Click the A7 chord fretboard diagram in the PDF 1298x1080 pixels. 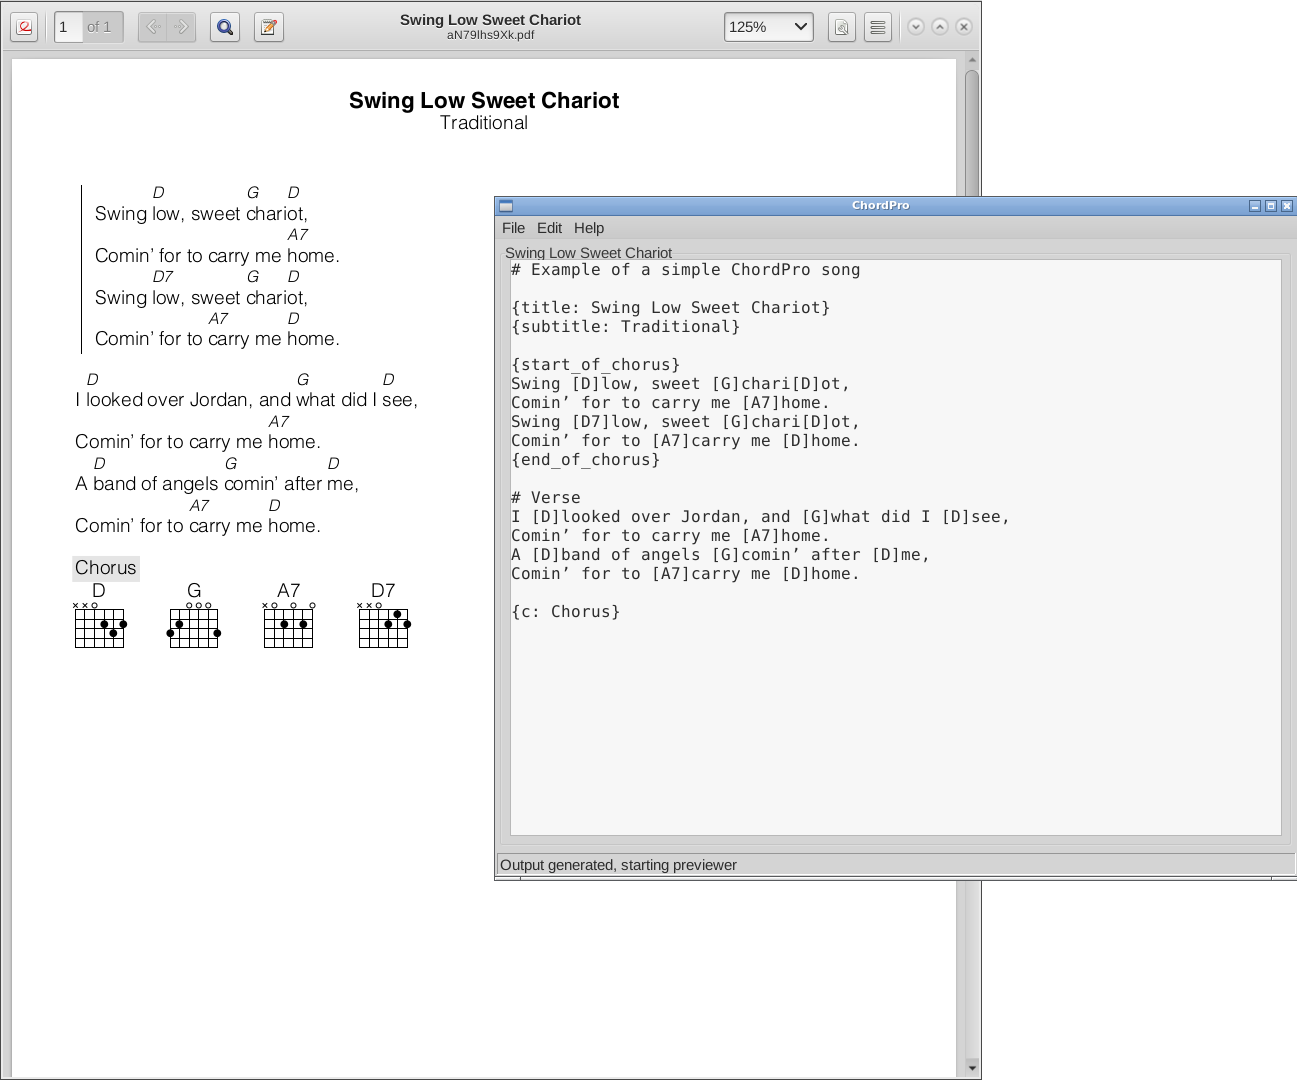289,625
